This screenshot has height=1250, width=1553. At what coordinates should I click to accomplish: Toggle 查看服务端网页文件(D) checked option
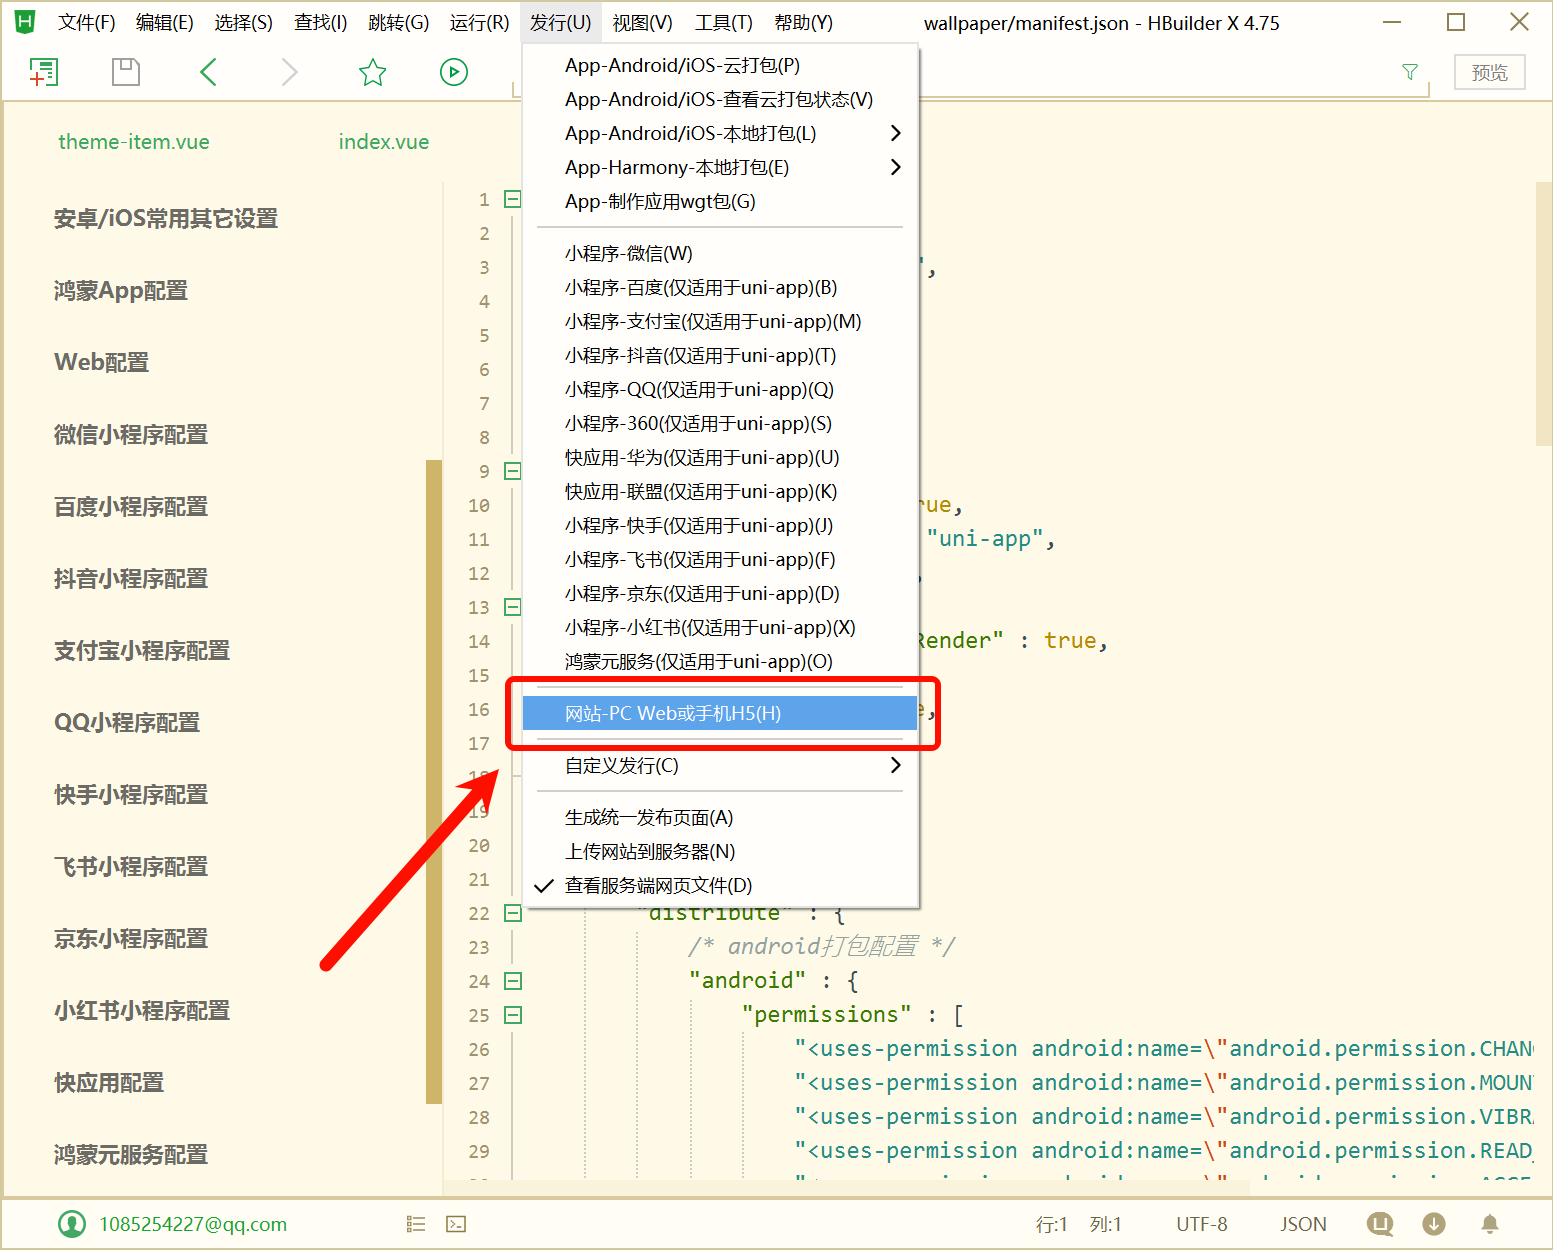[x=721, y=886]
